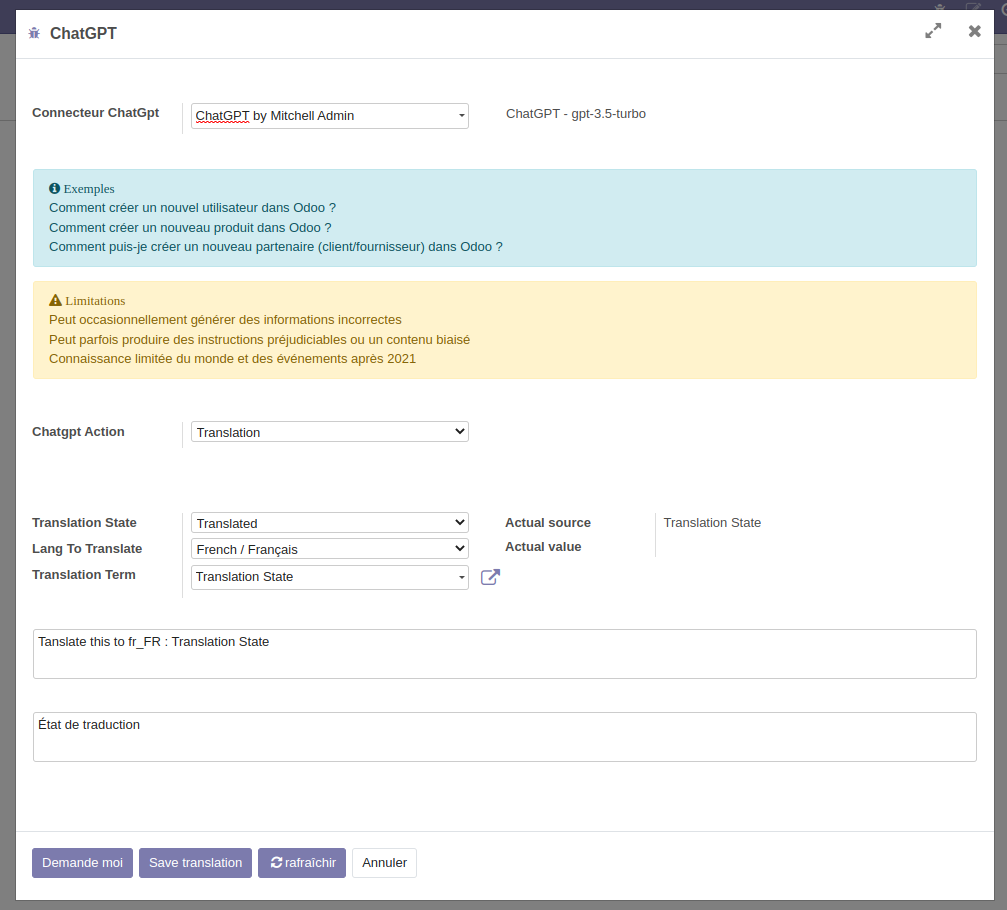Click the Limitations heading text
The image size is (1007, 910).
click(x=95, y=301)
